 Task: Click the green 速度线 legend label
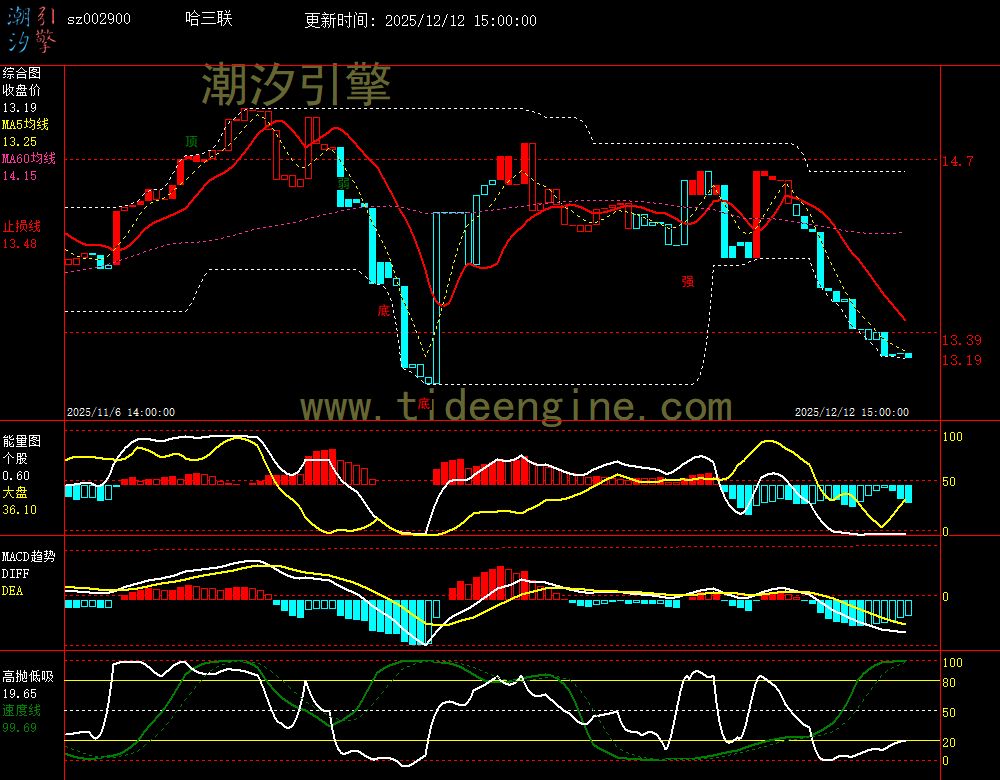[x=21, y=710]
